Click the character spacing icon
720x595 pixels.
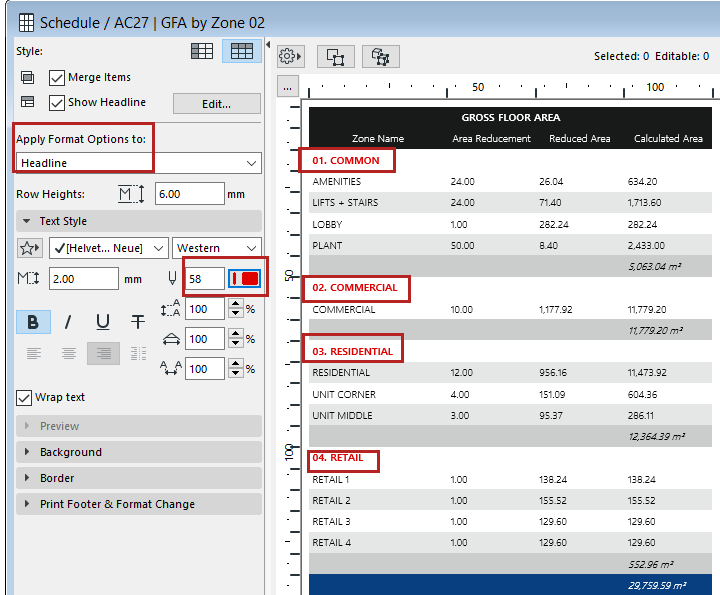point(170,368)
